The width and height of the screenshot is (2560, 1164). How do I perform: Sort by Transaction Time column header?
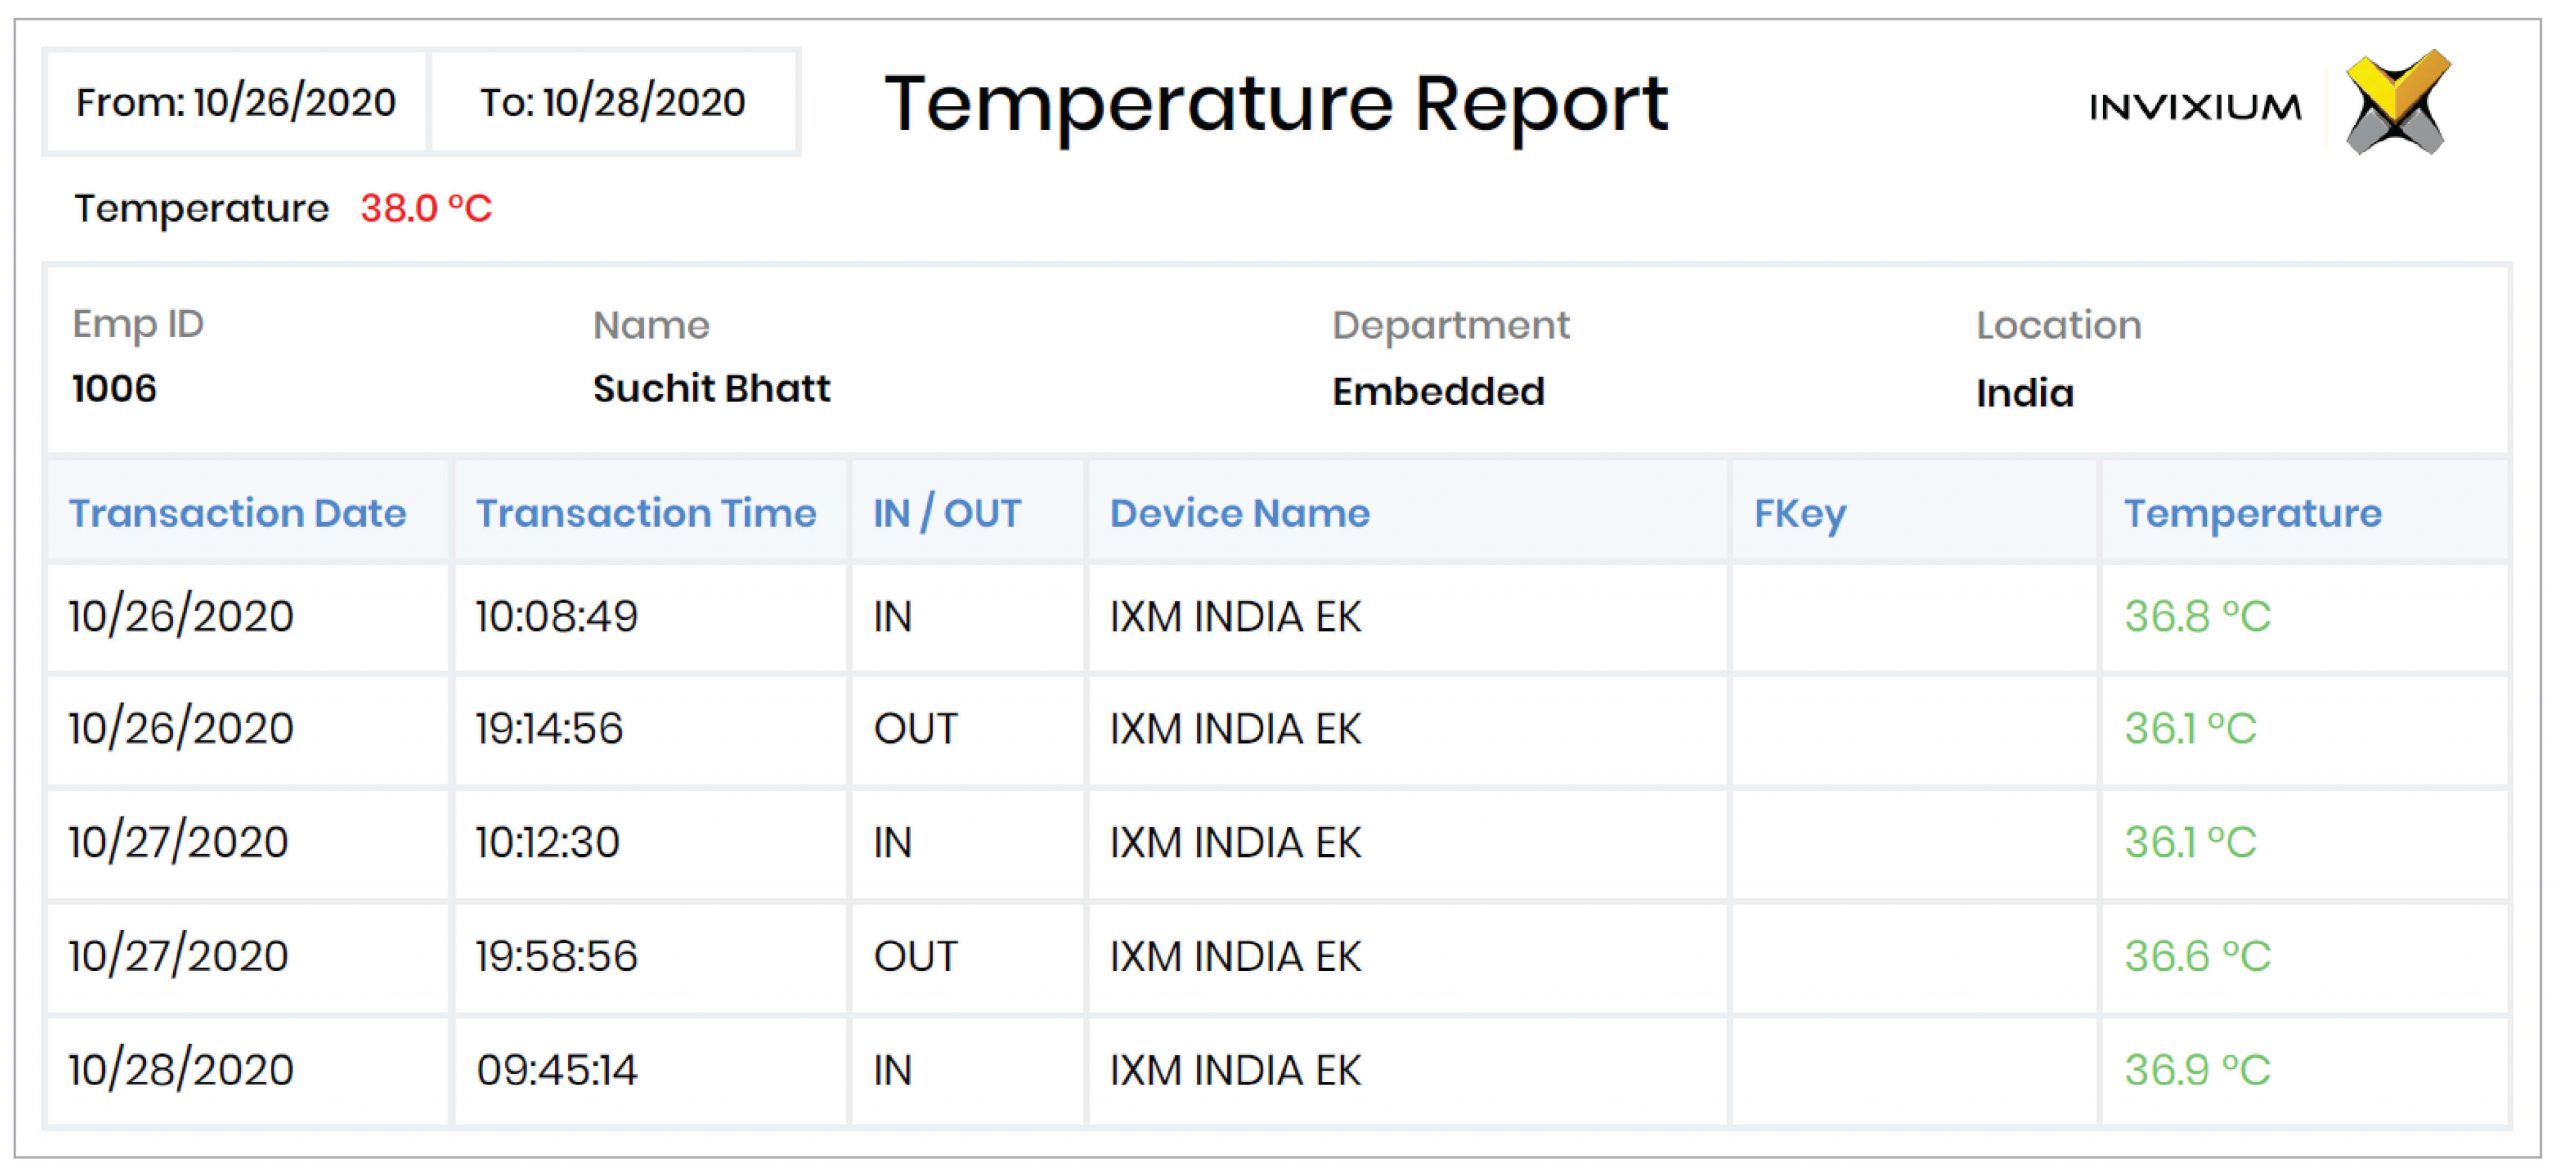tap(646, 513)
